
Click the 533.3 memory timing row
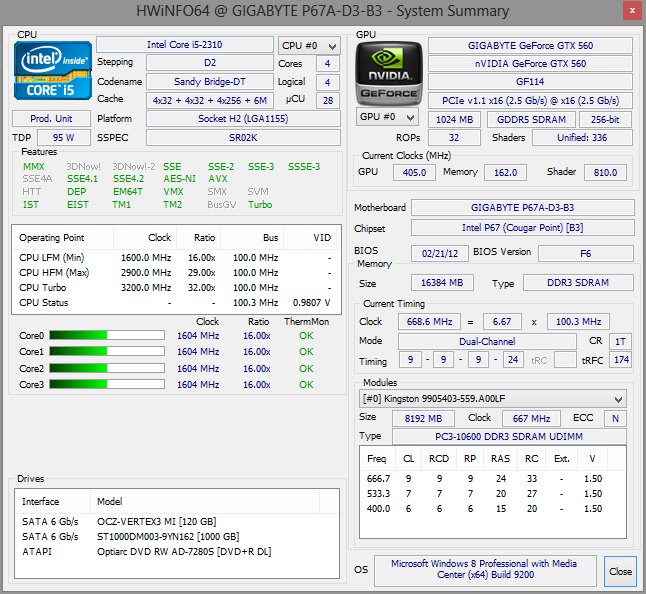493,493
